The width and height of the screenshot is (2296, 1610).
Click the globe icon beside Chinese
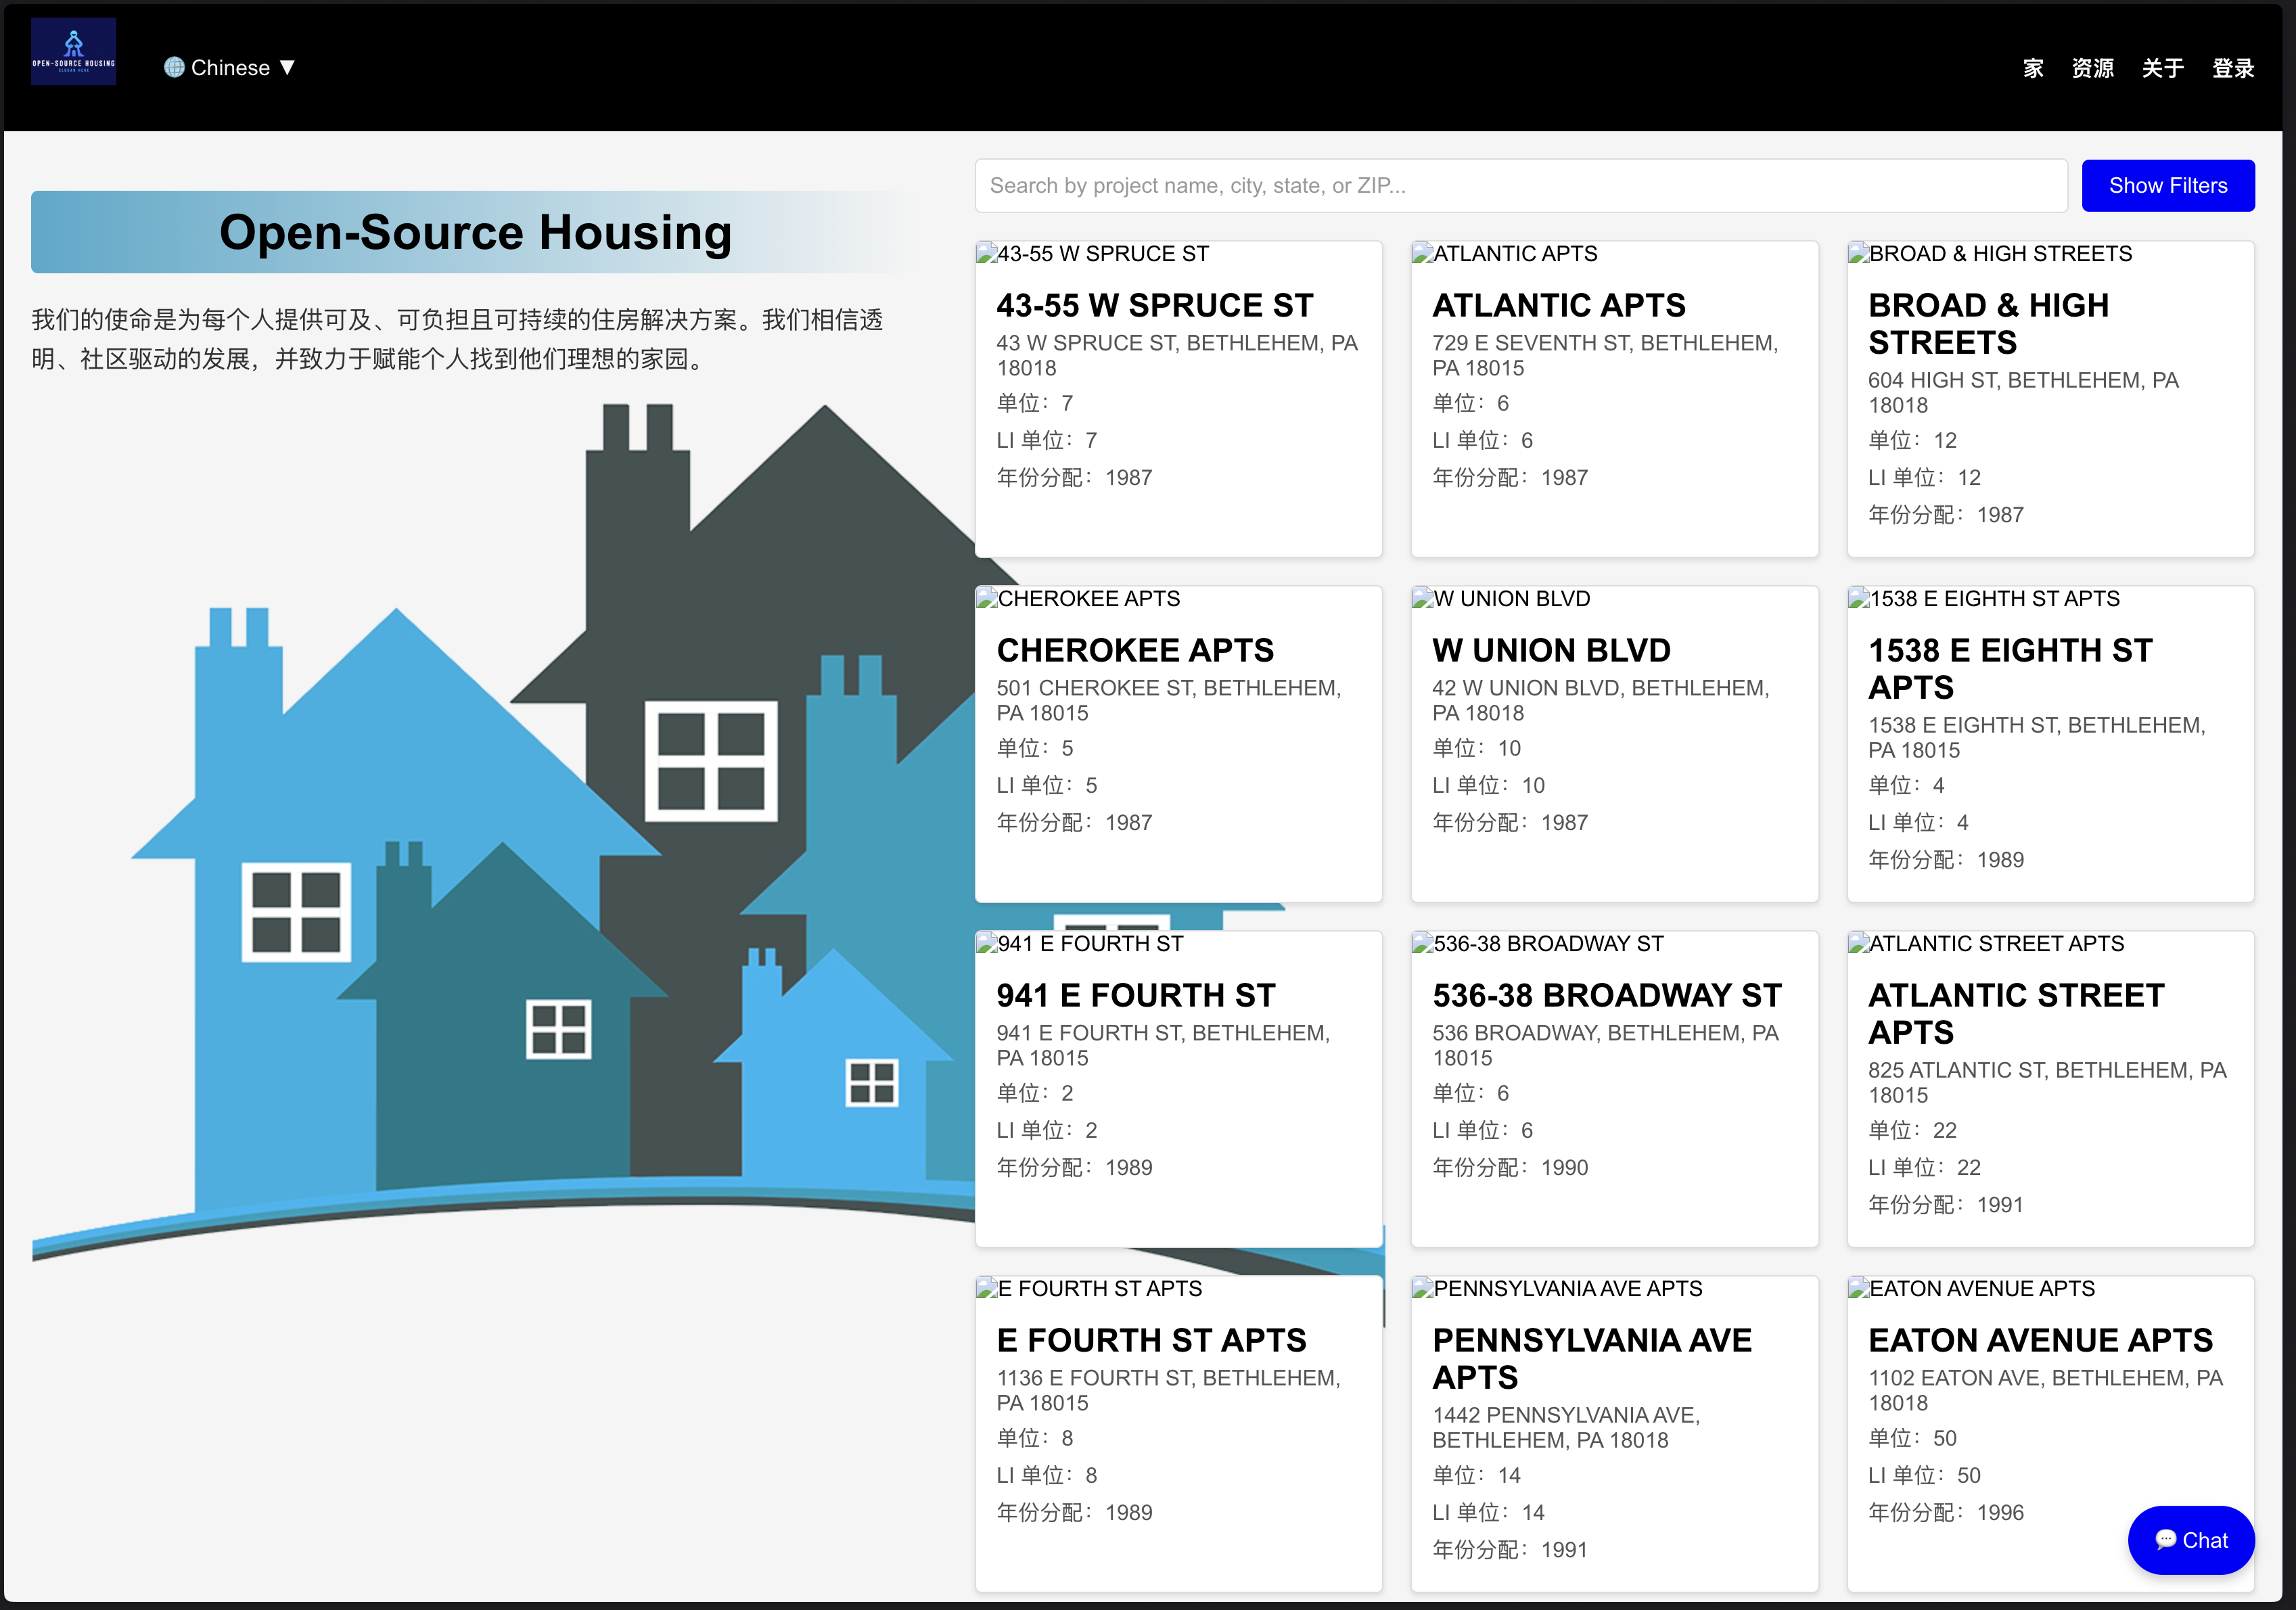(174, 67)
